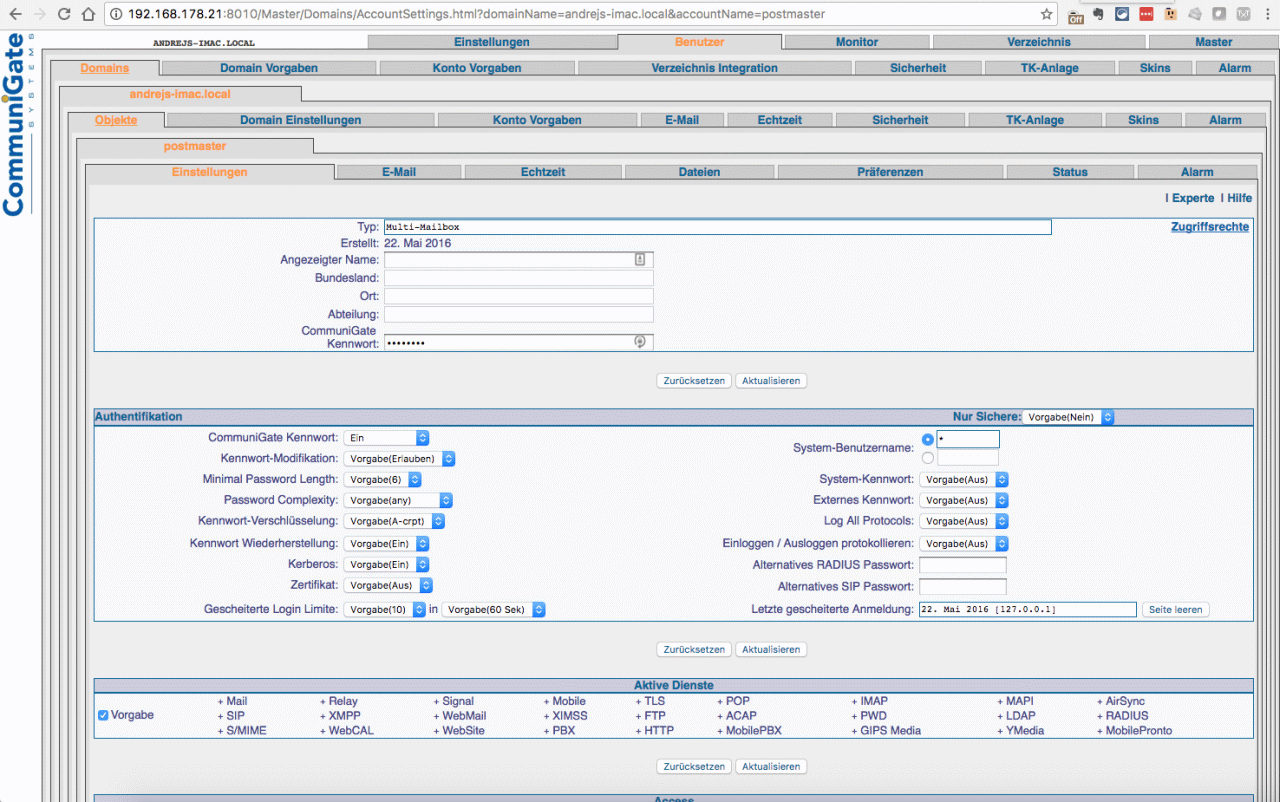Click the Alternatives SIP Passwort field
The height and width of the screenshot is (802, 1280).
pyautogui.click(x=963, y=586)
